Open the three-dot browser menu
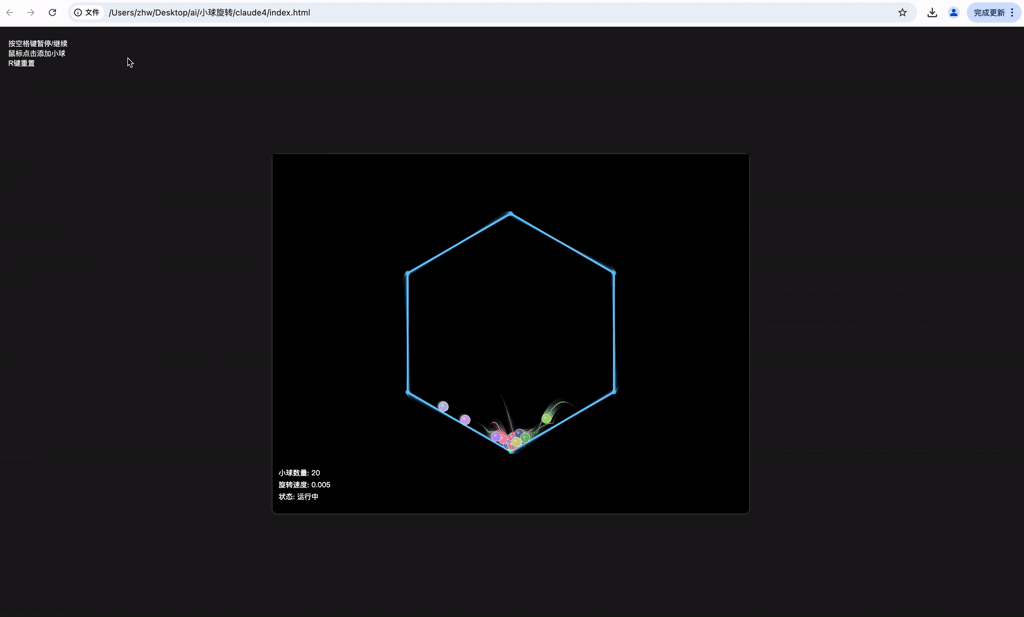Viewport: 1024px width, 617px height. pos(1012,12)
